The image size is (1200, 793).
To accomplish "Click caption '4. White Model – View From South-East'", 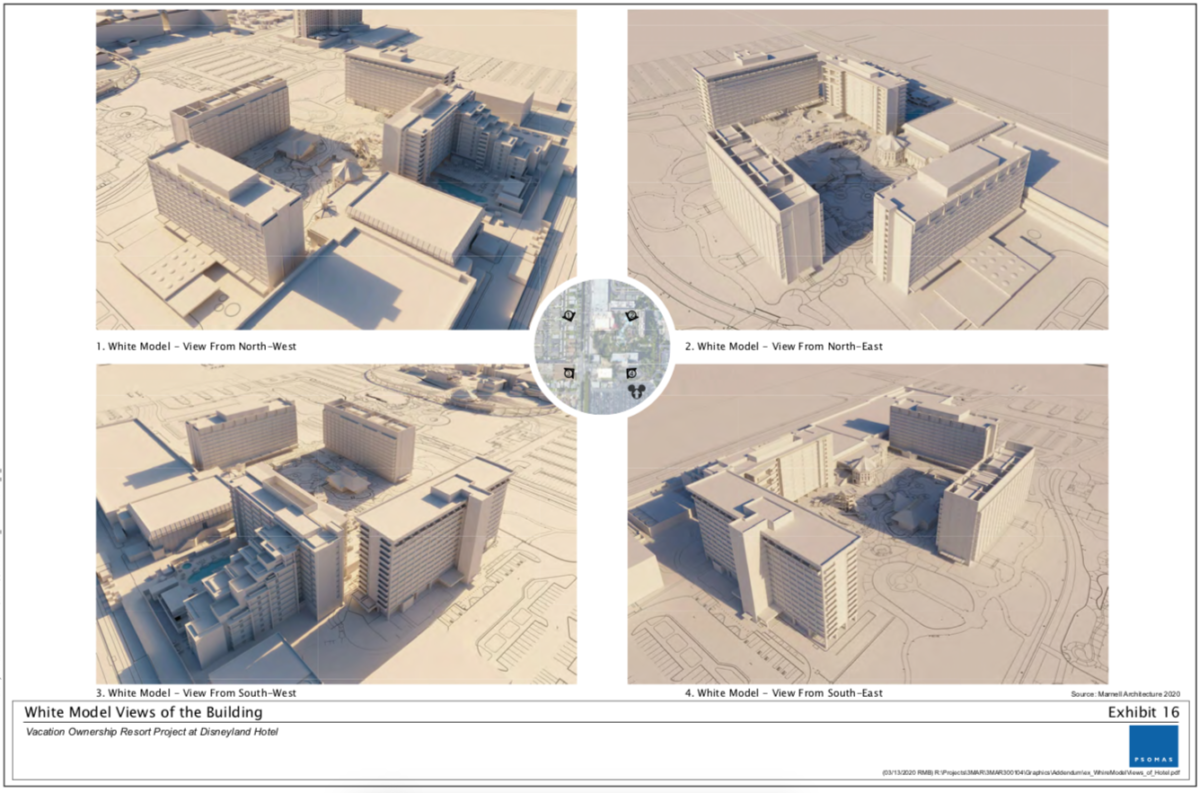I will point(784,692).
